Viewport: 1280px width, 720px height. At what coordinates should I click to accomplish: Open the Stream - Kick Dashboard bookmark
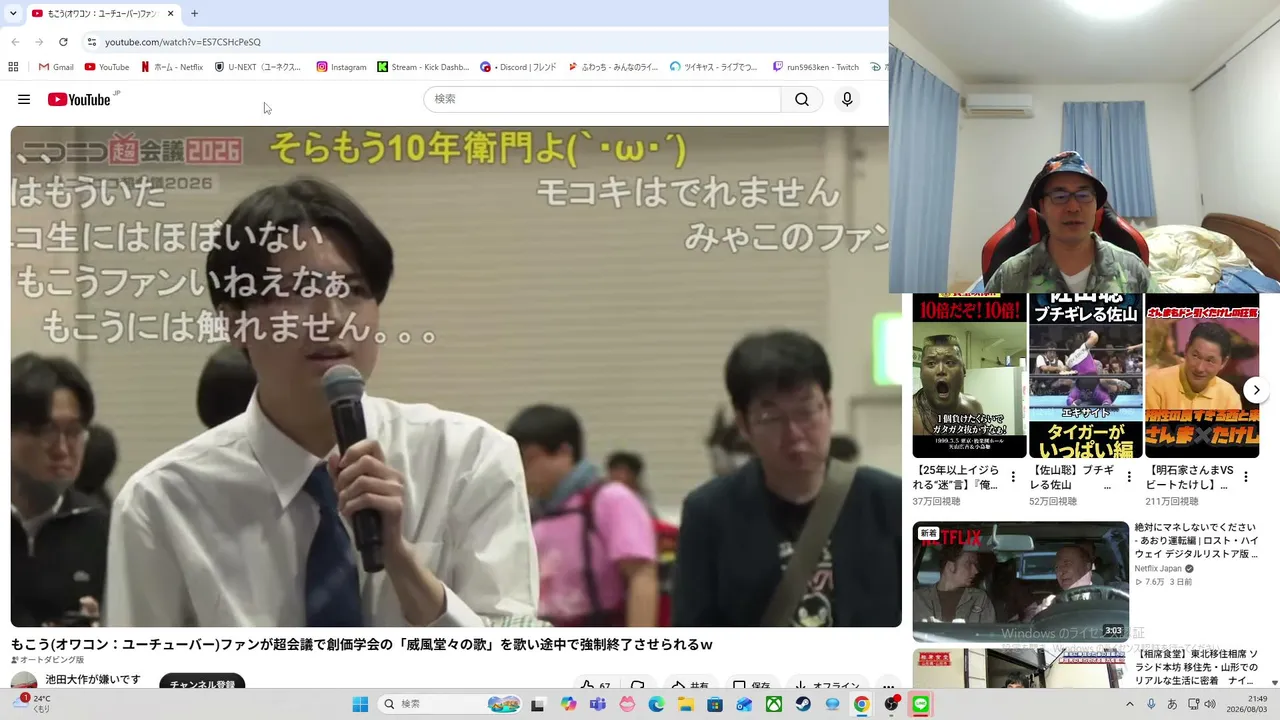[423, 67]
